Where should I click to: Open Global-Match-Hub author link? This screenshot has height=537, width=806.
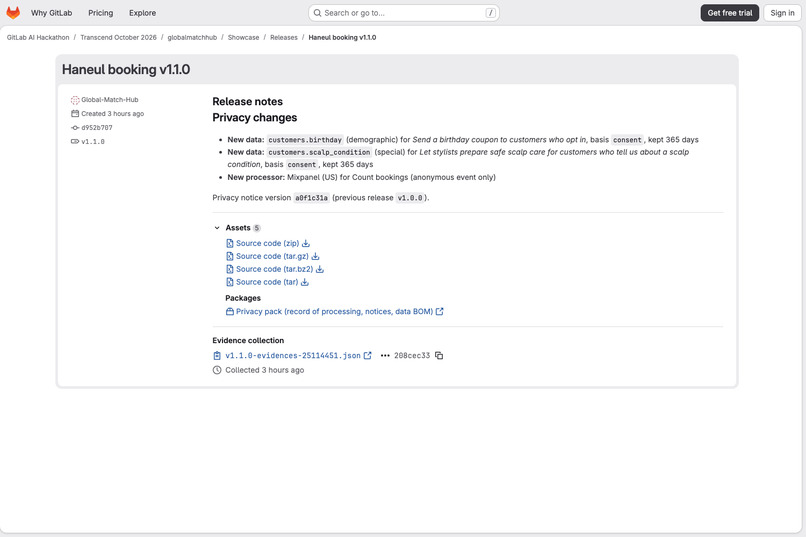[x=109, y=100]
